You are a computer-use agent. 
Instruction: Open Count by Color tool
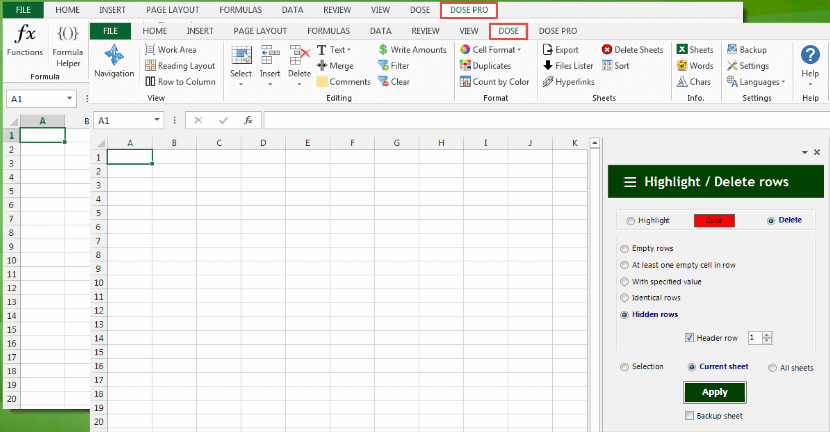pos(494,82)
